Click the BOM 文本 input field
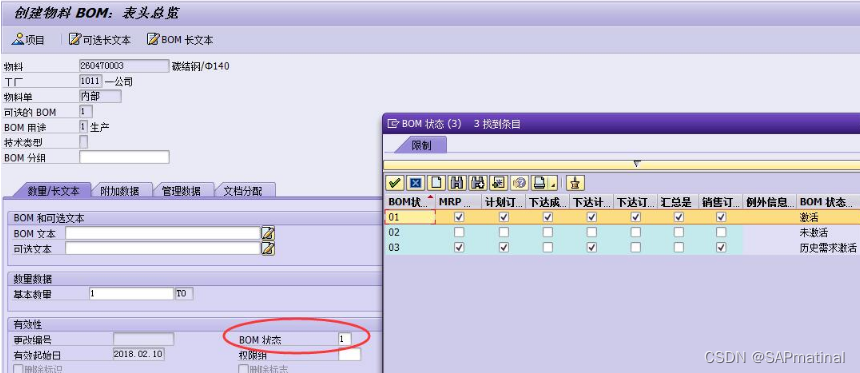 click(163, 233)
